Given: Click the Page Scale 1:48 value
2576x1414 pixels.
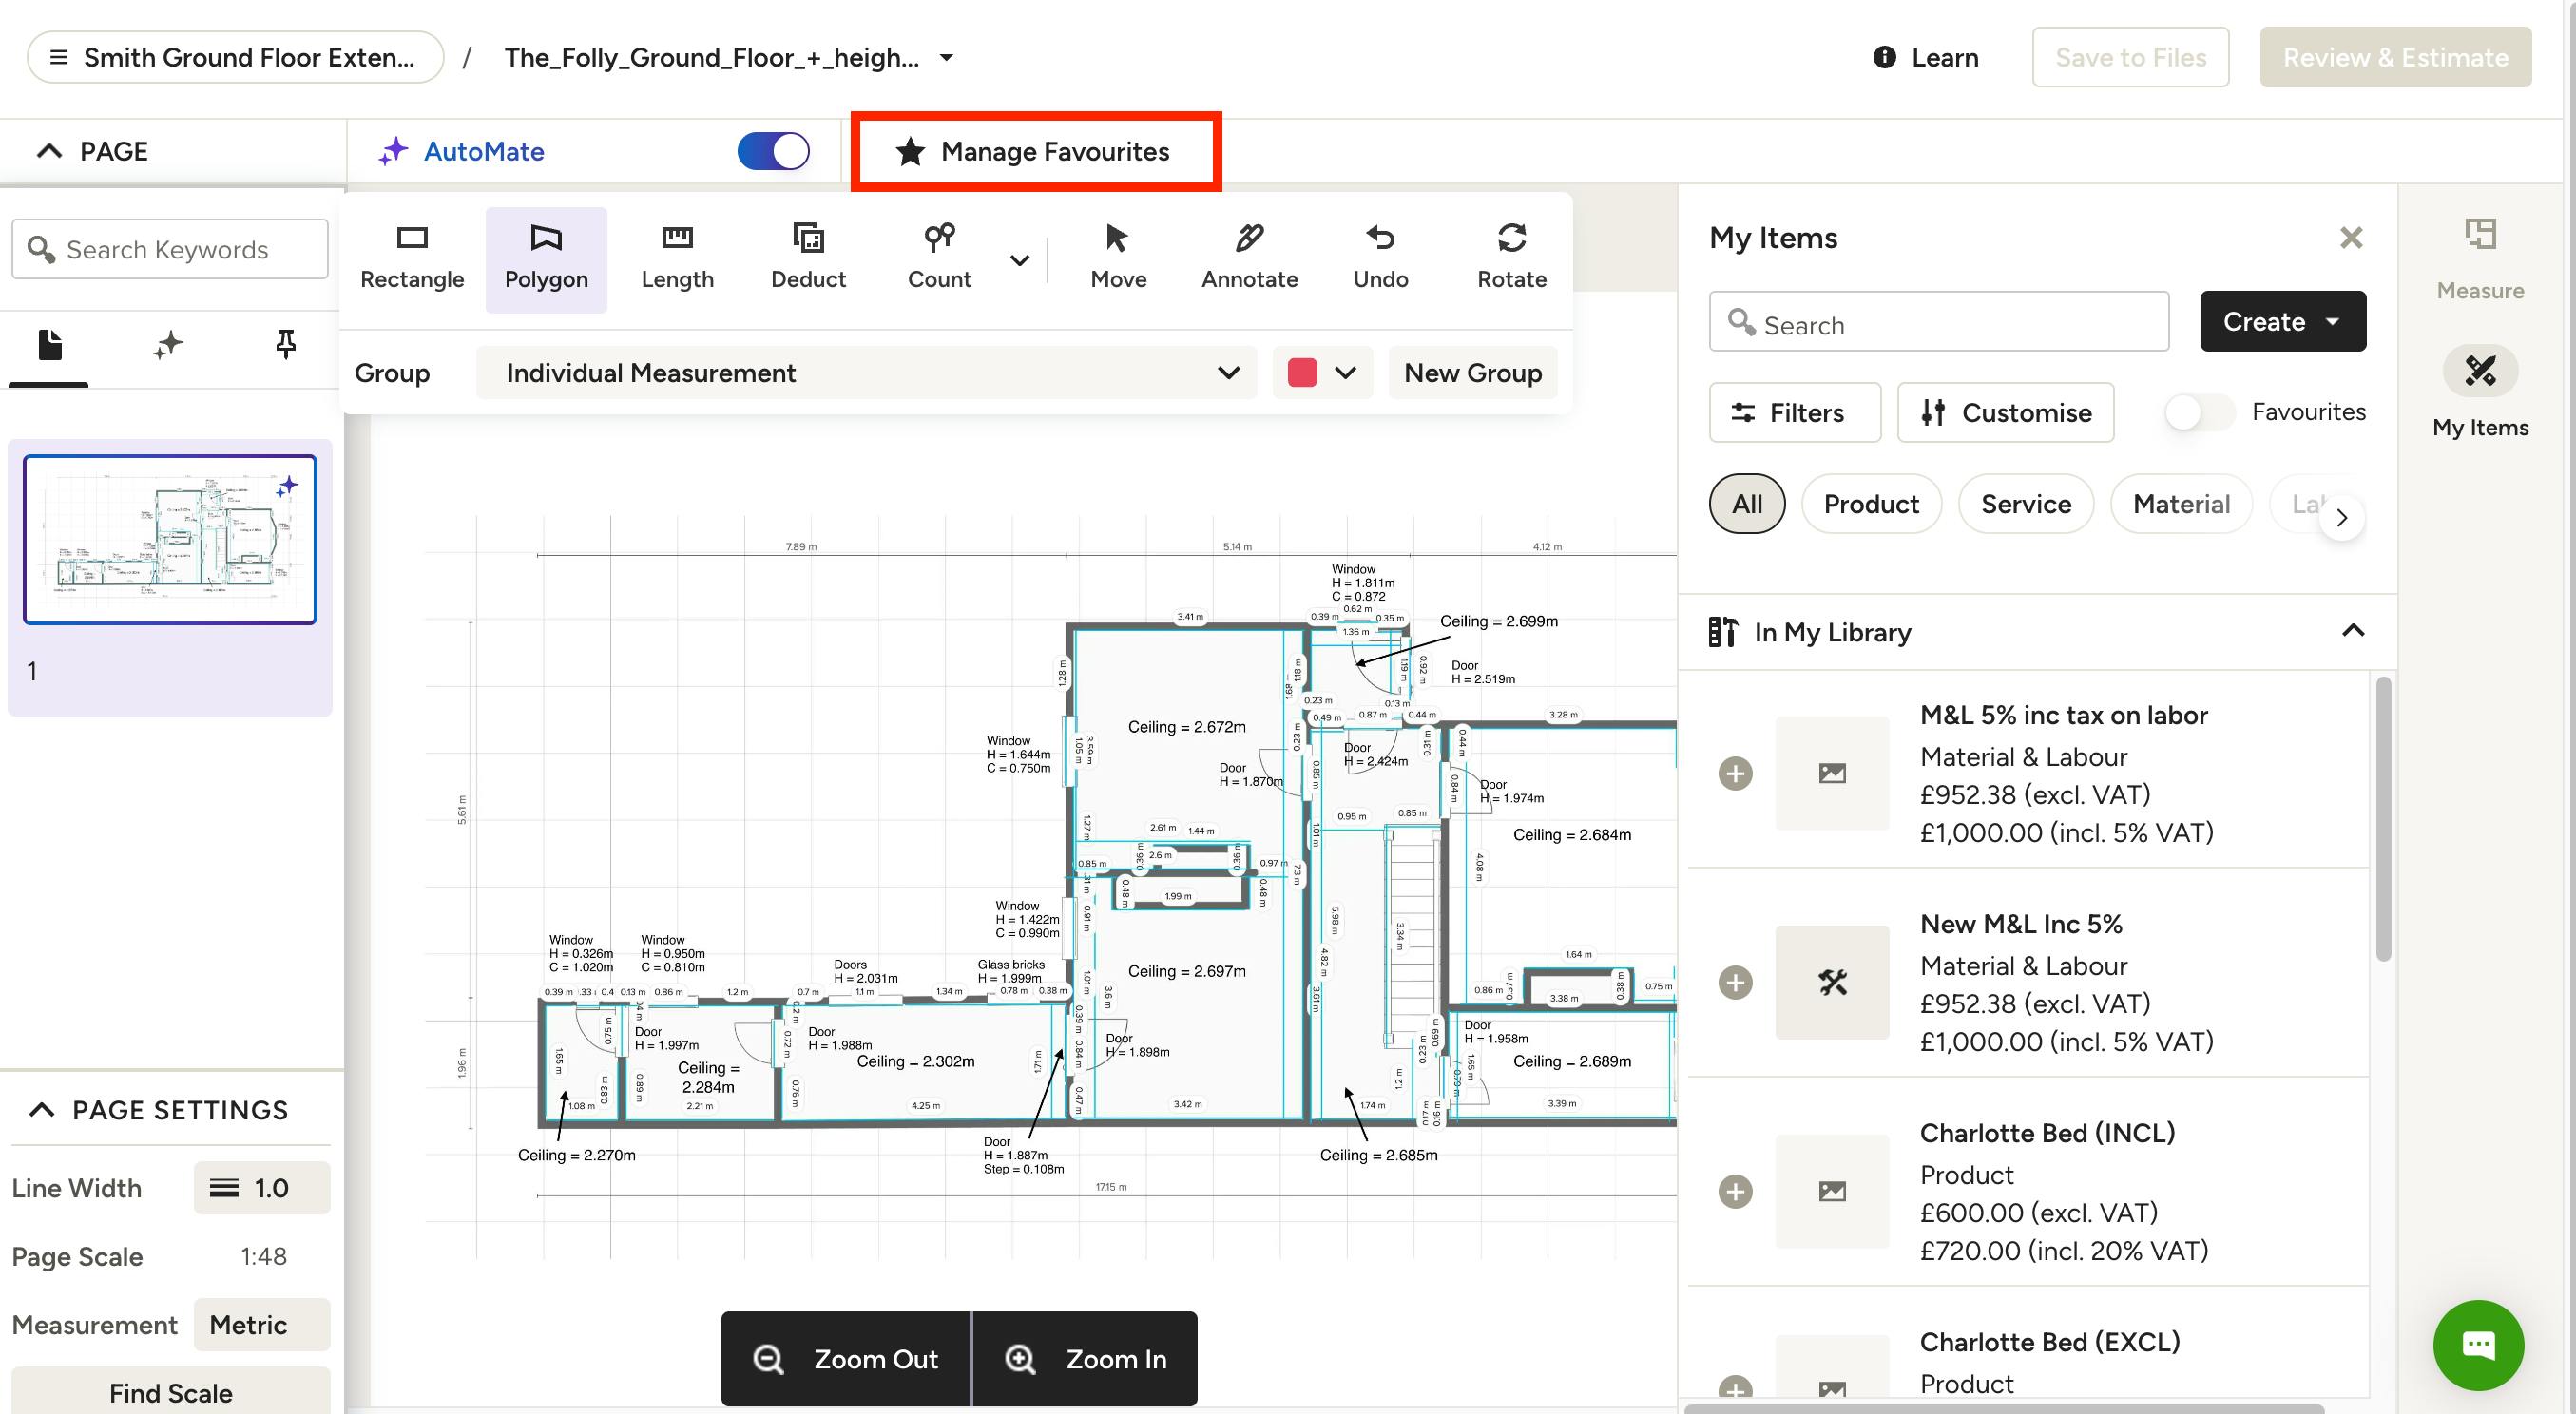Looking at the screenshot, I should coord(264,1256).
